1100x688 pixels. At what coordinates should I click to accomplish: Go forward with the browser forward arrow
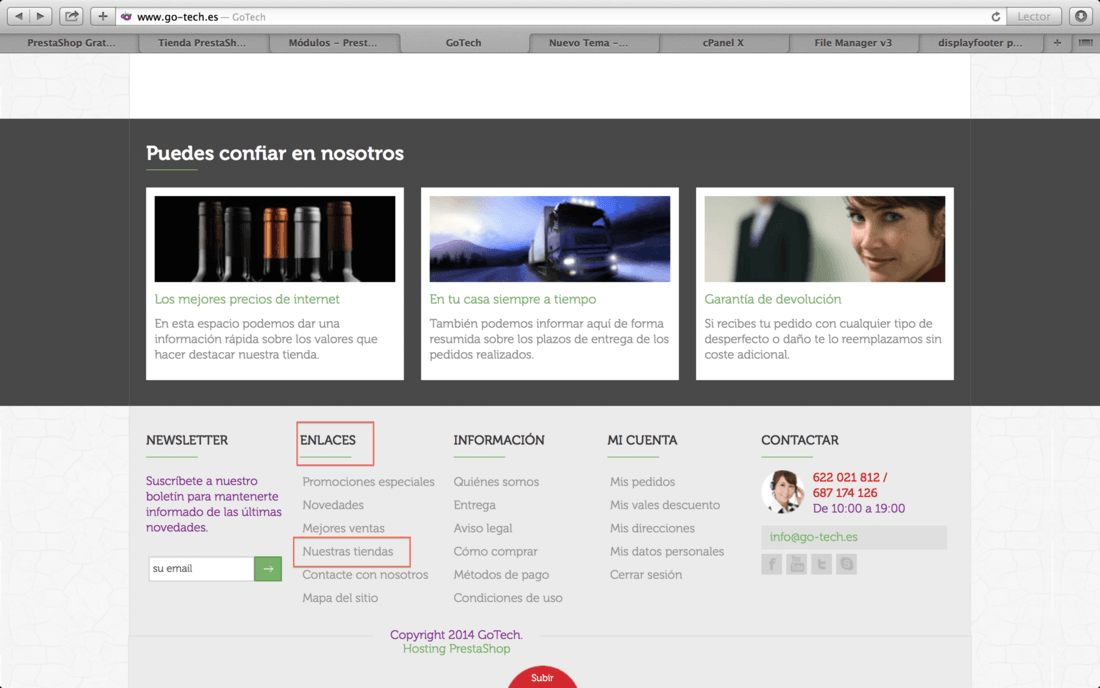coord(41,16)
